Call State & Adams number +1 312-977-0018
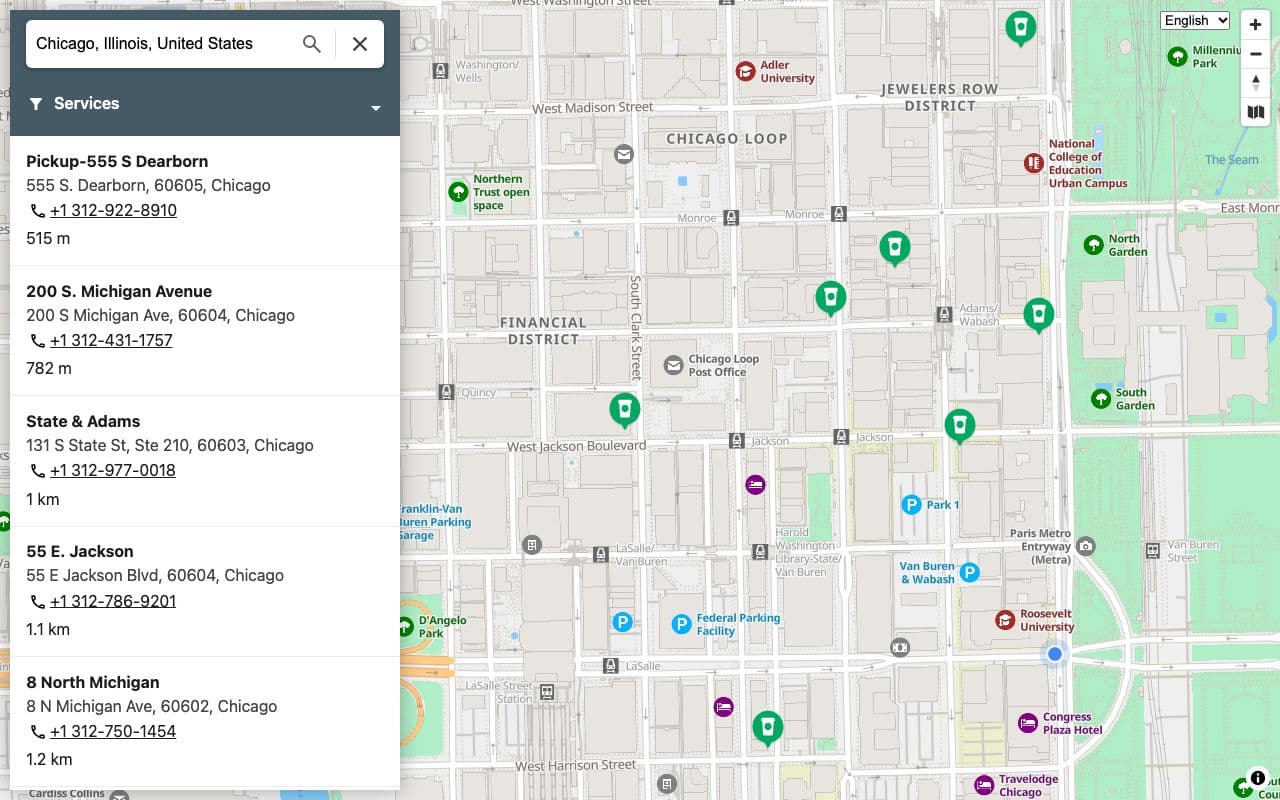Screen dimensions: 1280x800 point(113,471)
